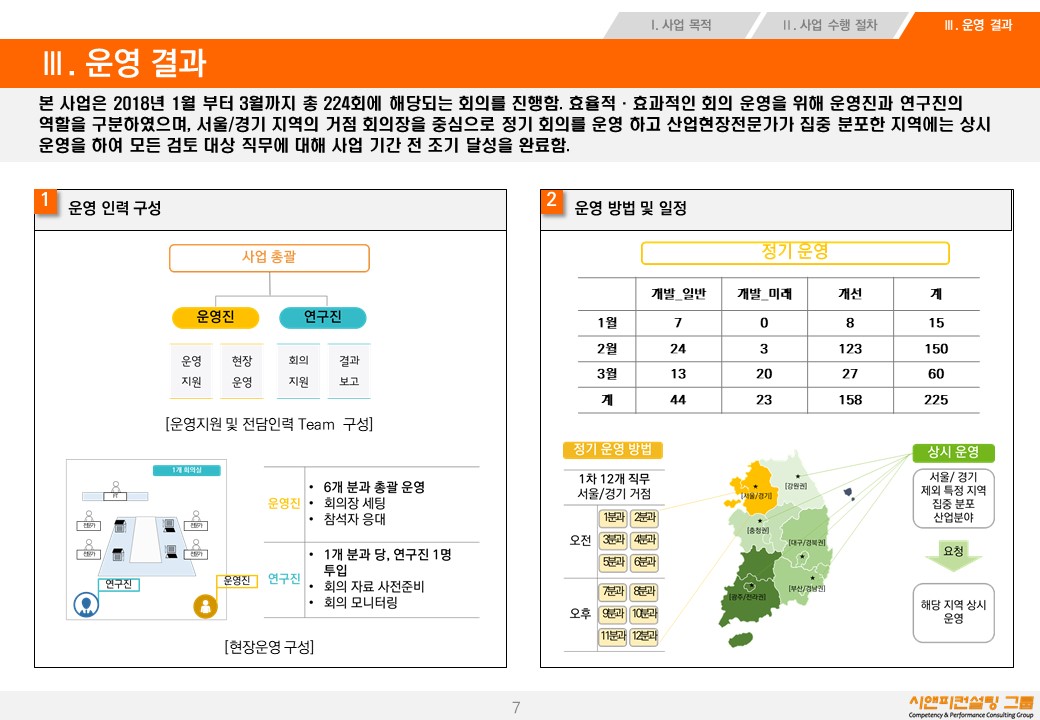Select the 1분과 box

(613, 517)
